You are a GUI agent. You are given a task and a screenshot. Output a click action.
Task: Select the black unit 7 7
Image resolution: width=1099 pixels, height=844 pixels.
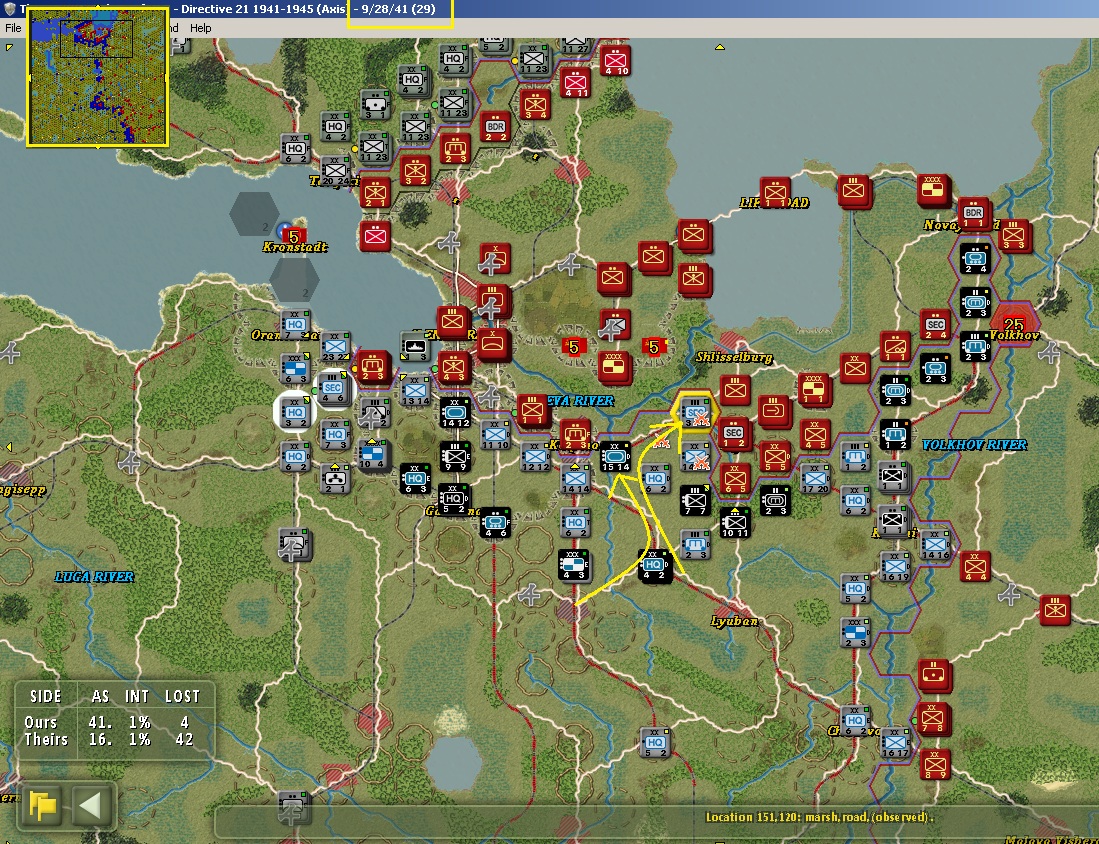(695, 501)
